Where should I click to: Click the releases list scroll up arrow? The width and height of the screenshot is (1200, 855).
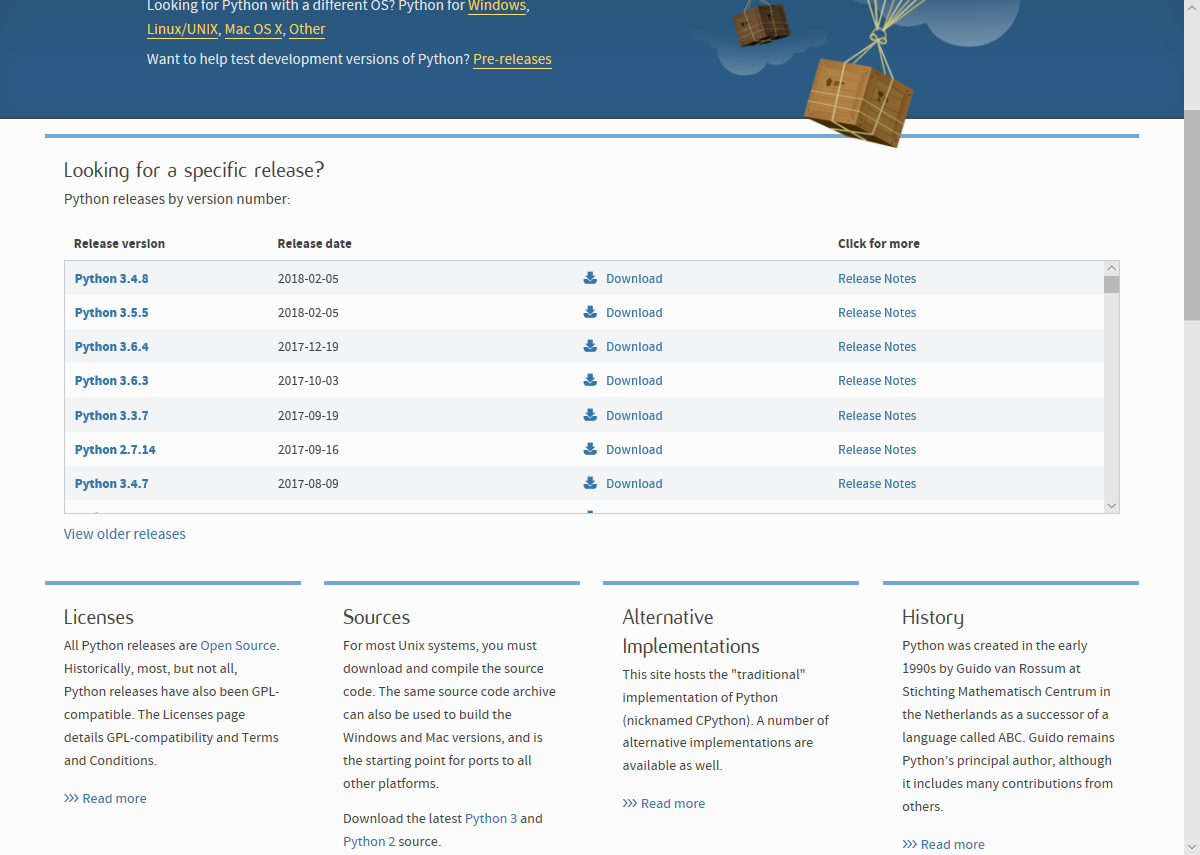tap(1111, 268)
